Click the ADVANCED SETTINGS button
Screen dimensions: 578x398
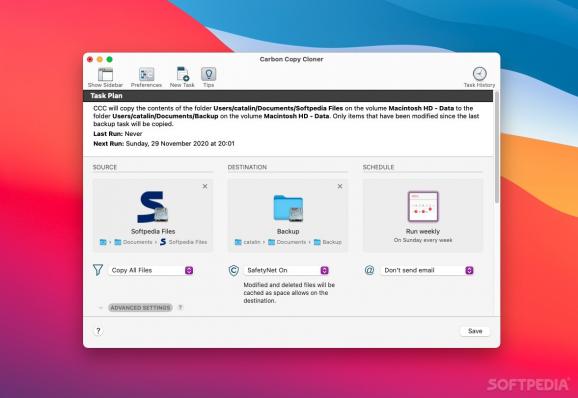pyautogui.click(x=140, y=308)
